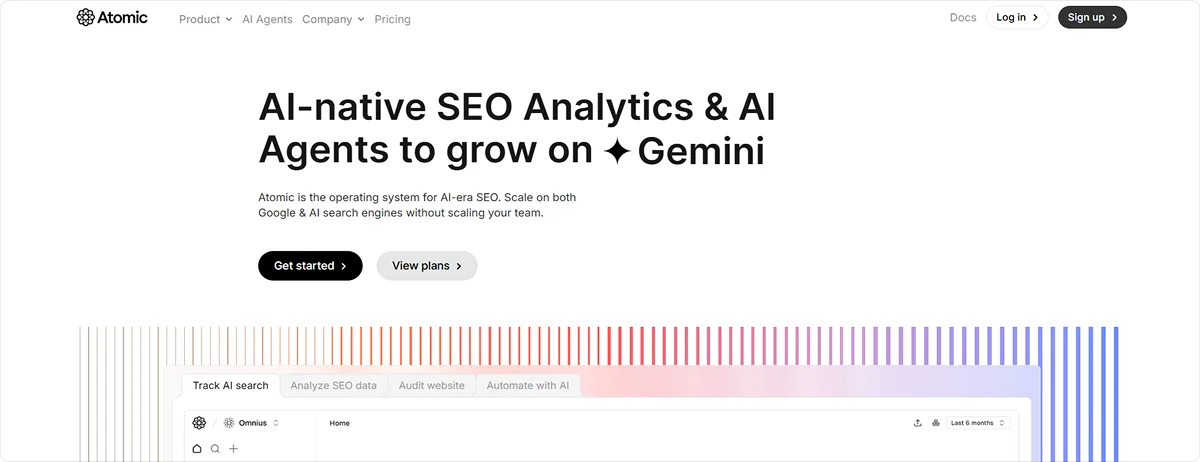Image resolution: width=1200 pixels, height=462 pixels.
Task: Select the Audit website tab
Action: click(431, 385)
